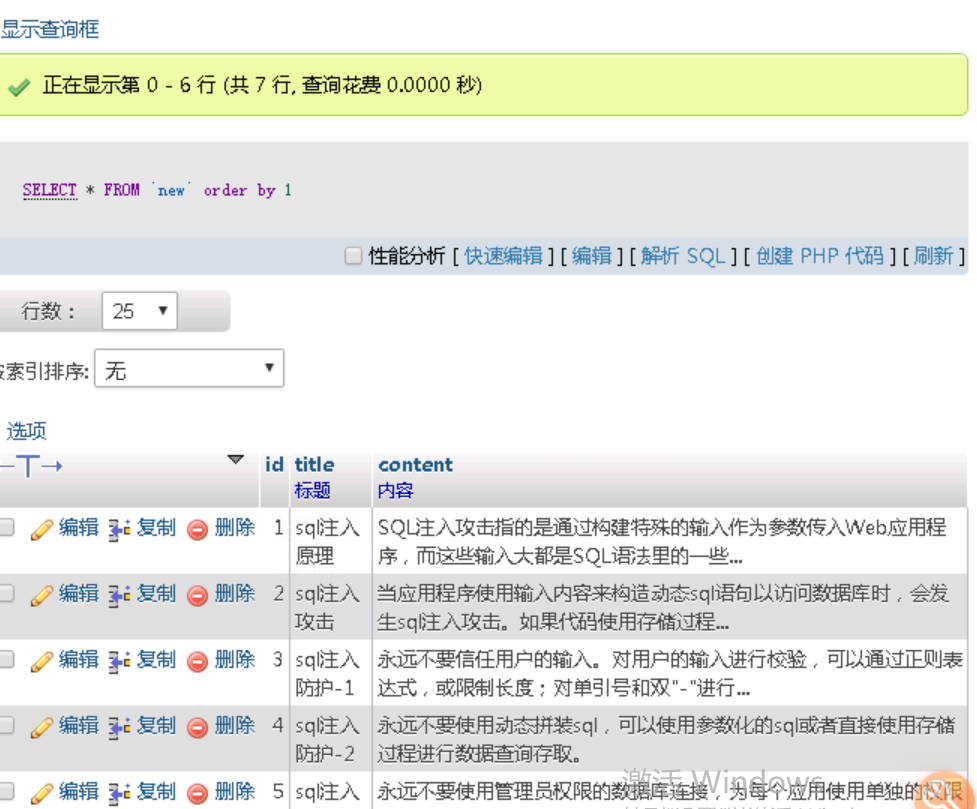Viewport: 977px width, 809px height.
Task: Open the 选项 options link
Action: click(26, 431)
